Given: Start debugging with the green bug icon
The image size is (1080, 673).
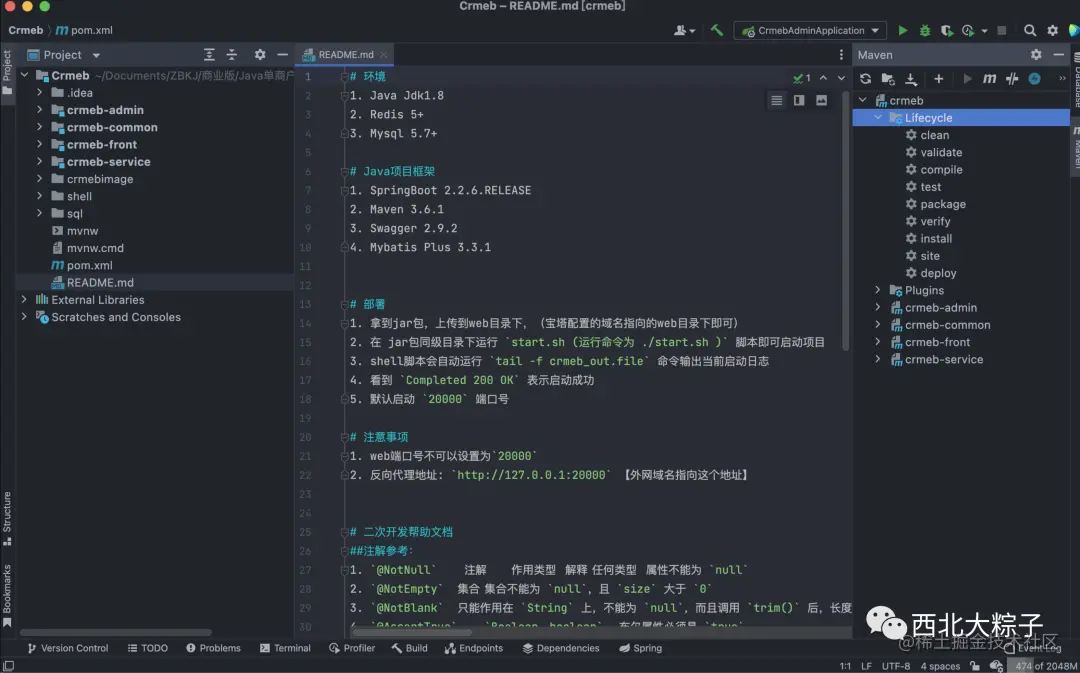Looking at the screenshot, I should click(925, 30).
